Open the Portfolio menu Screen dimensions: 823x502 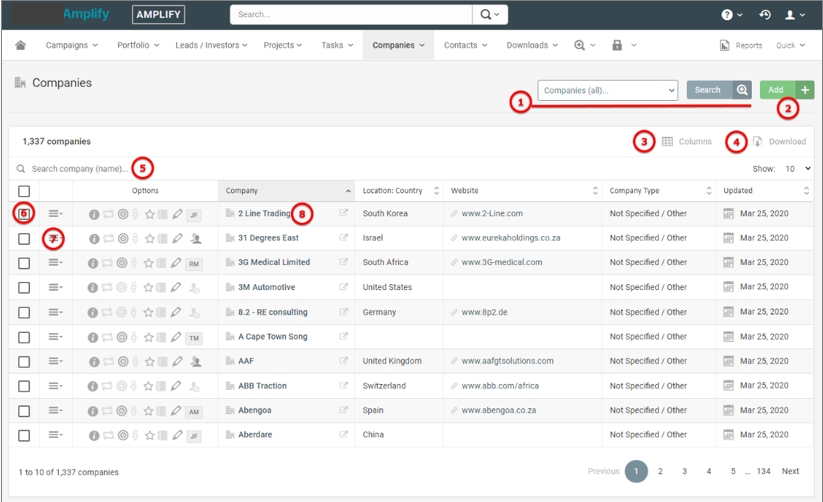(x=138, y=45)
